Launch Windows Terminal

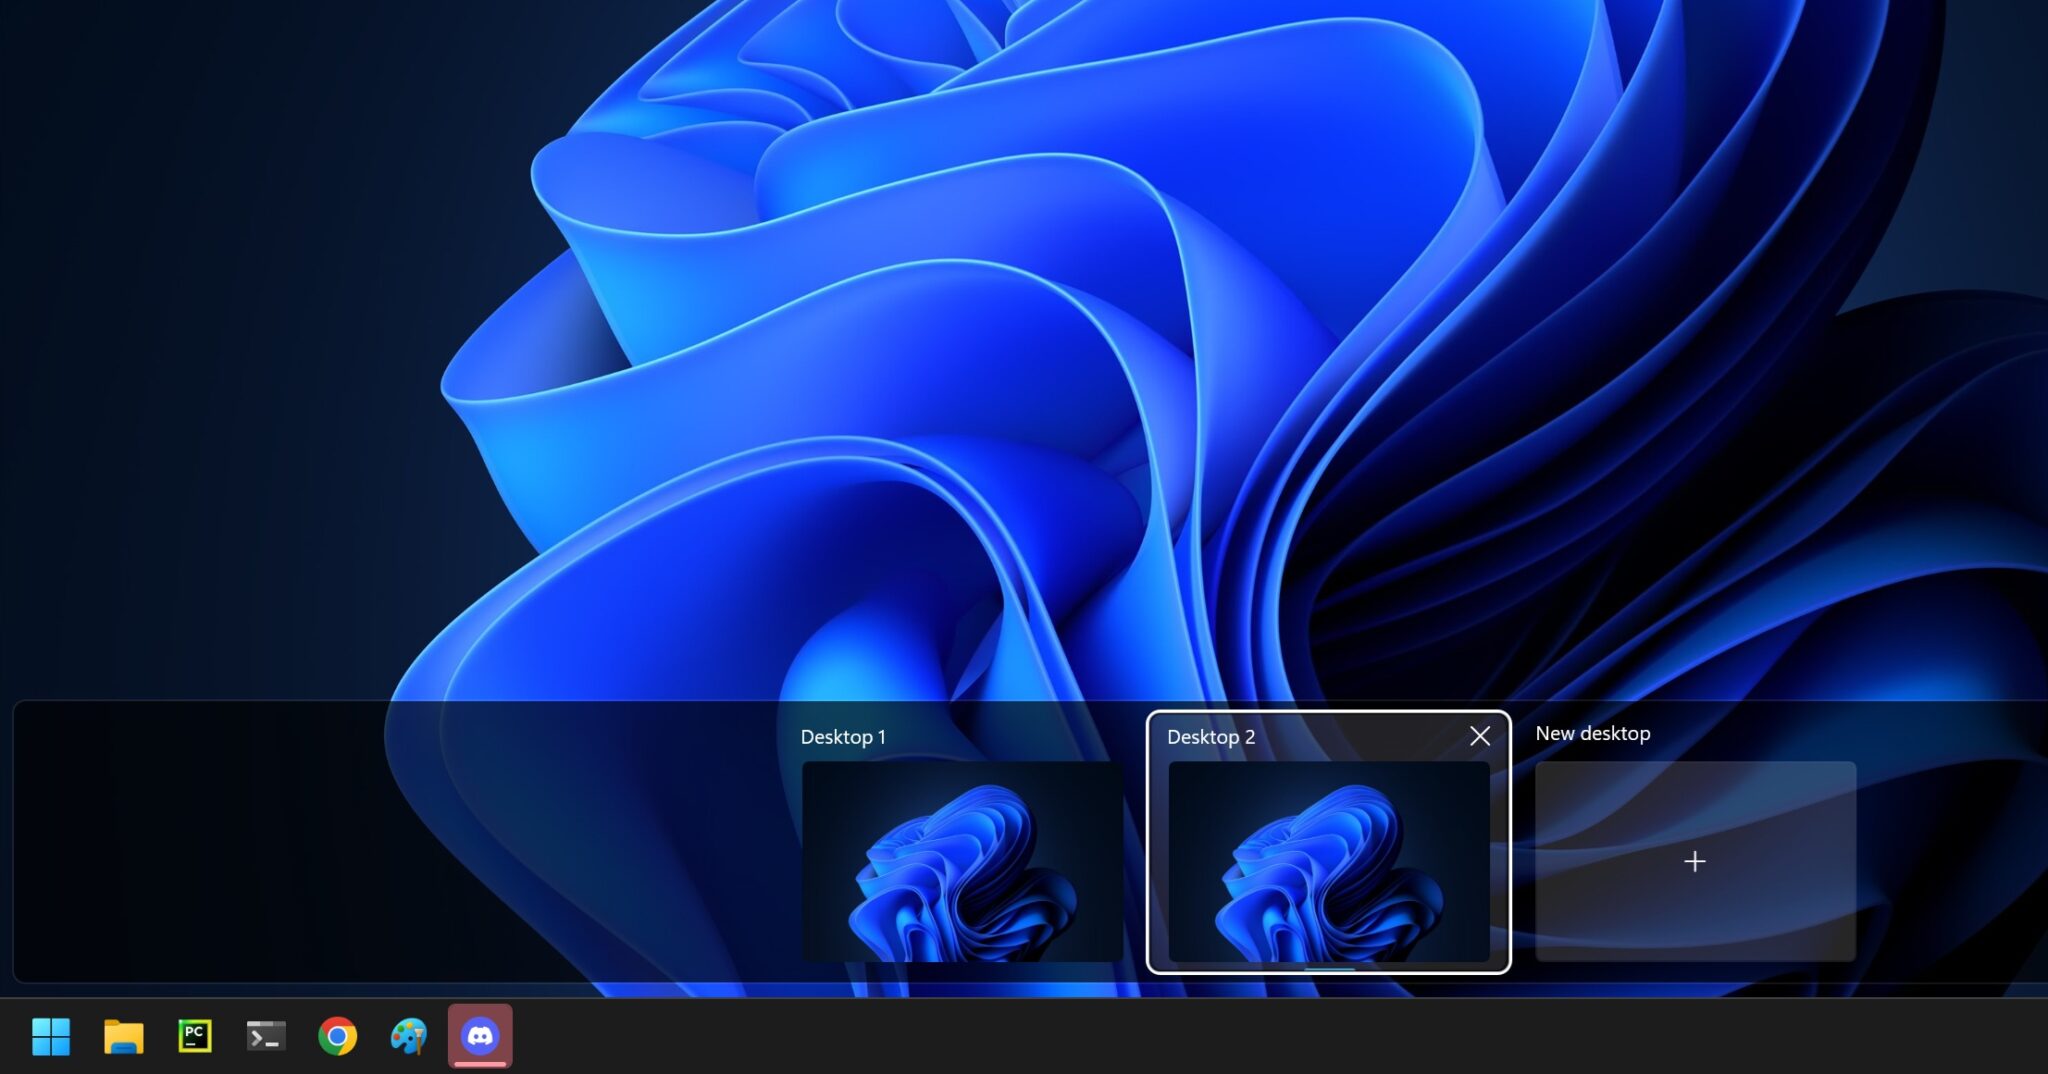click(266, 1037)
